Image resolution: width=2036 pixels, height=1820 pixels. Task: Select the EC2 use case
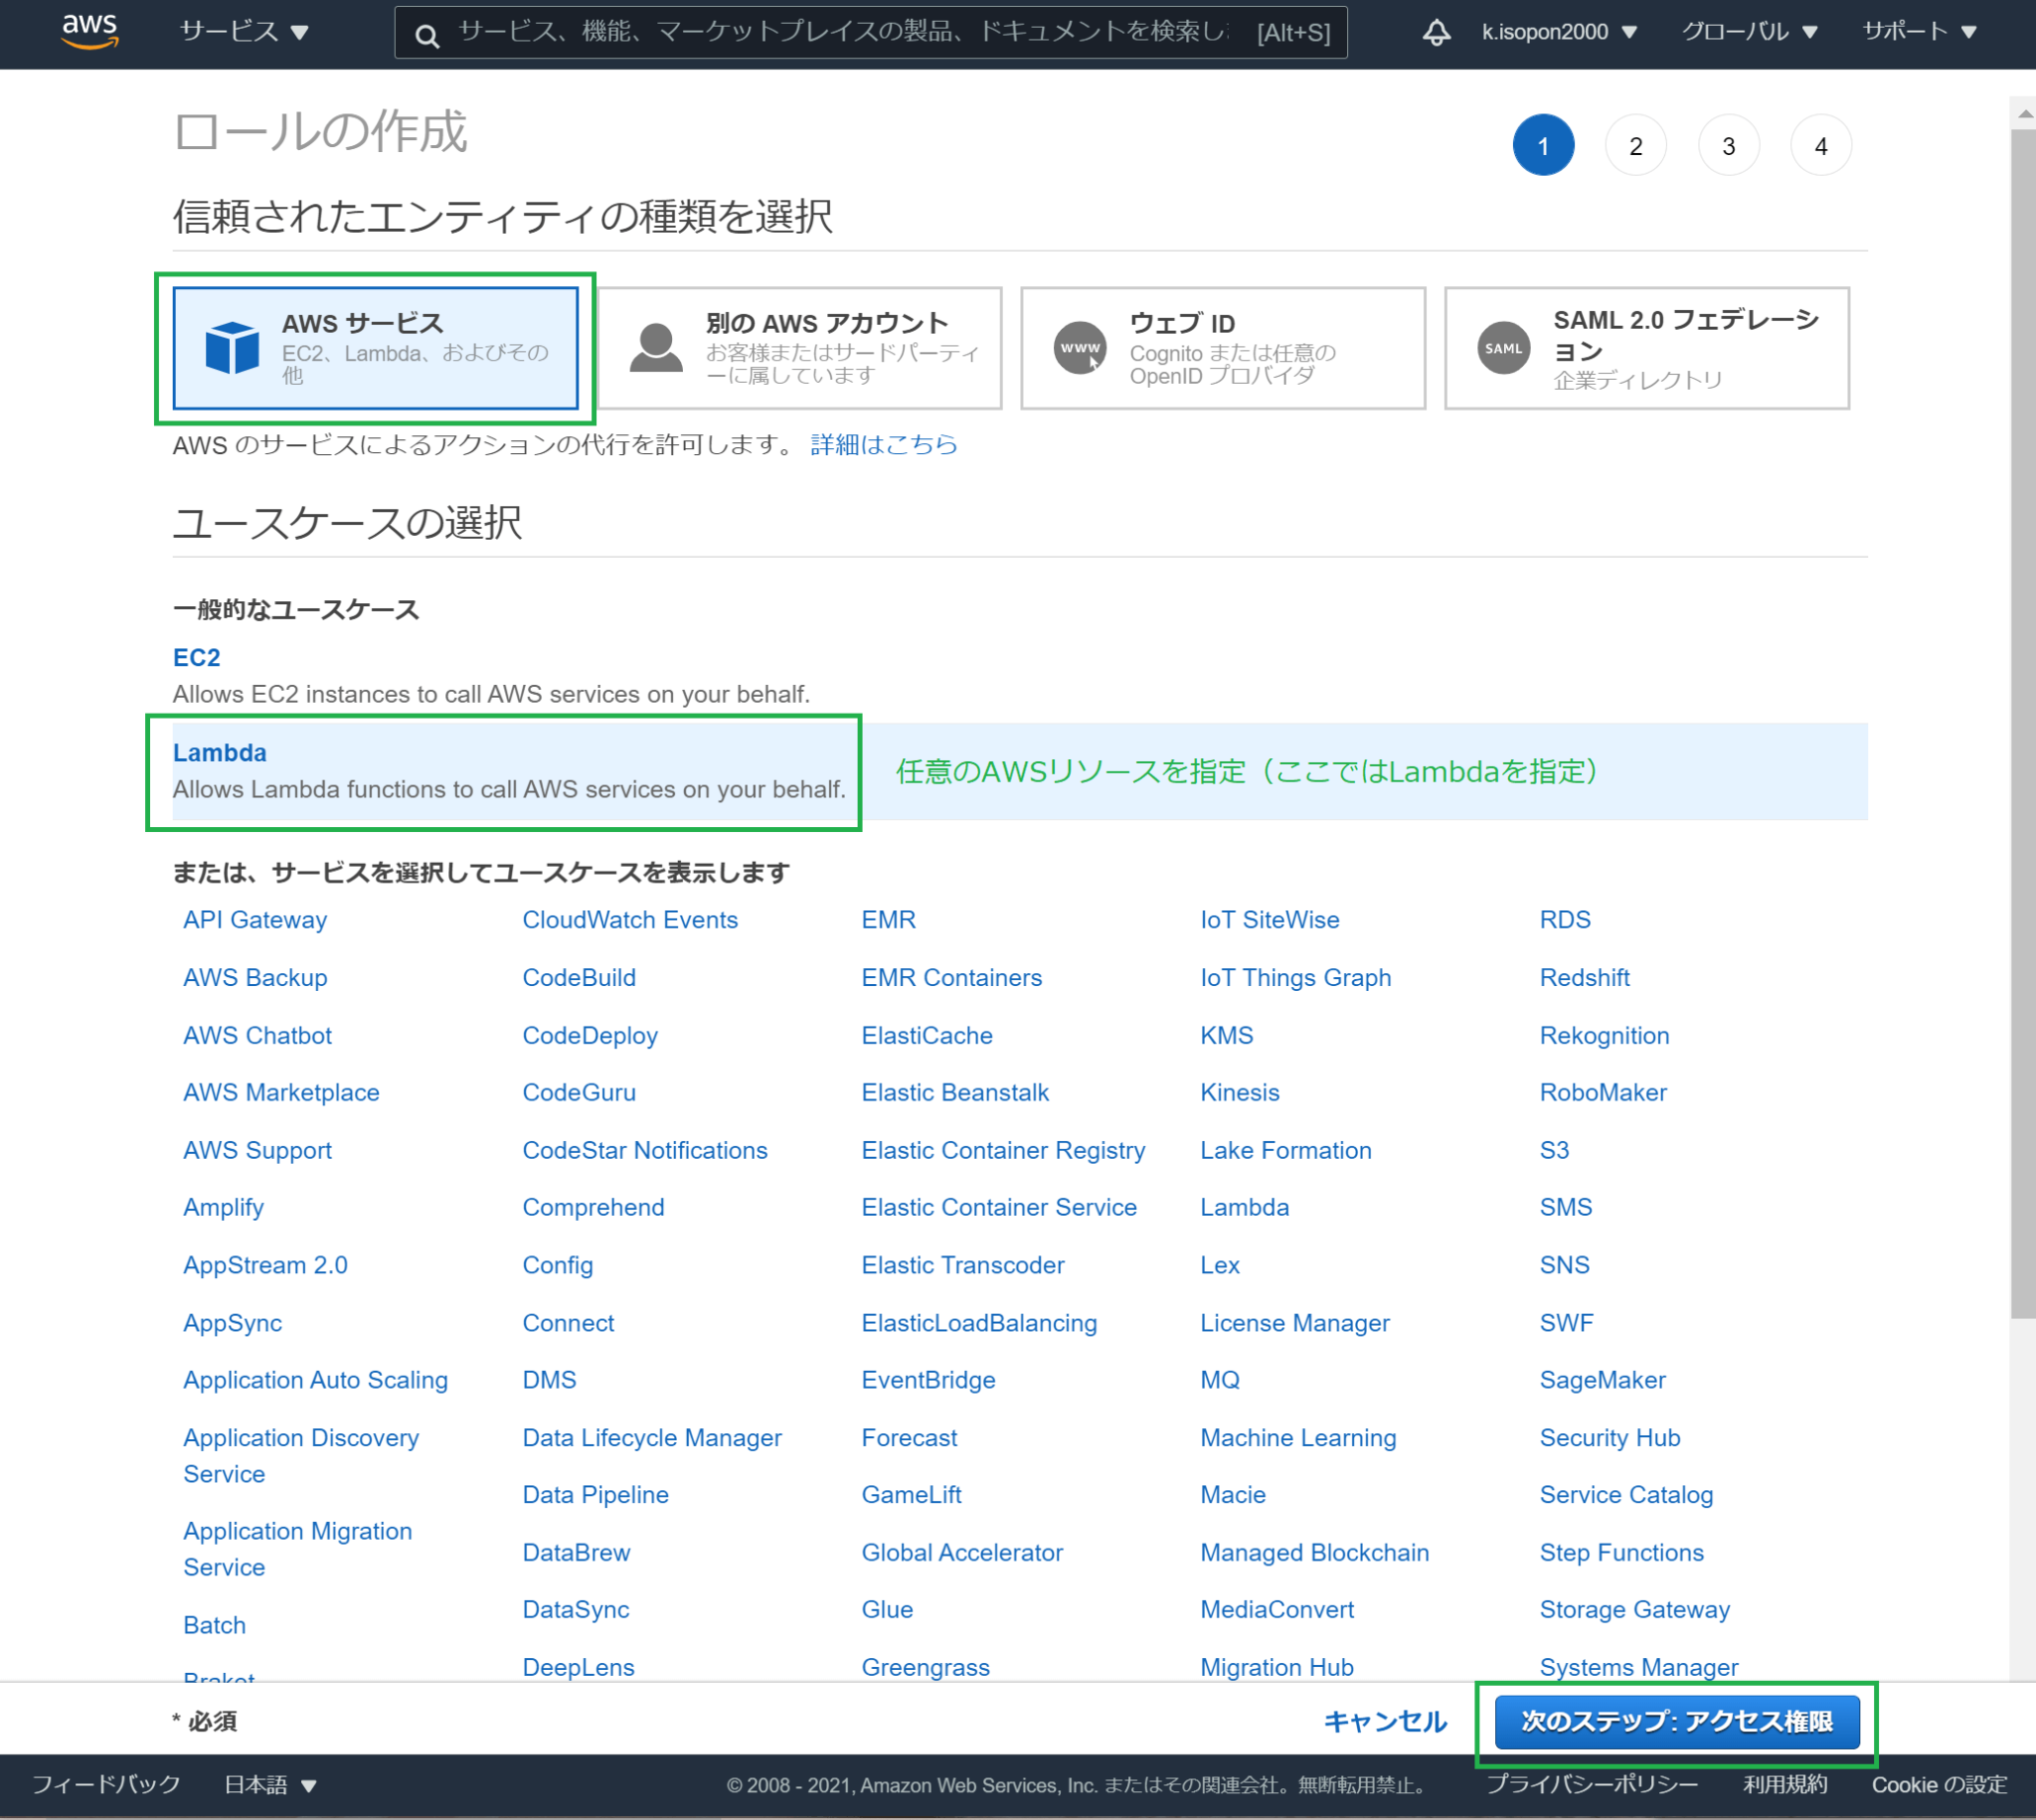196,658
